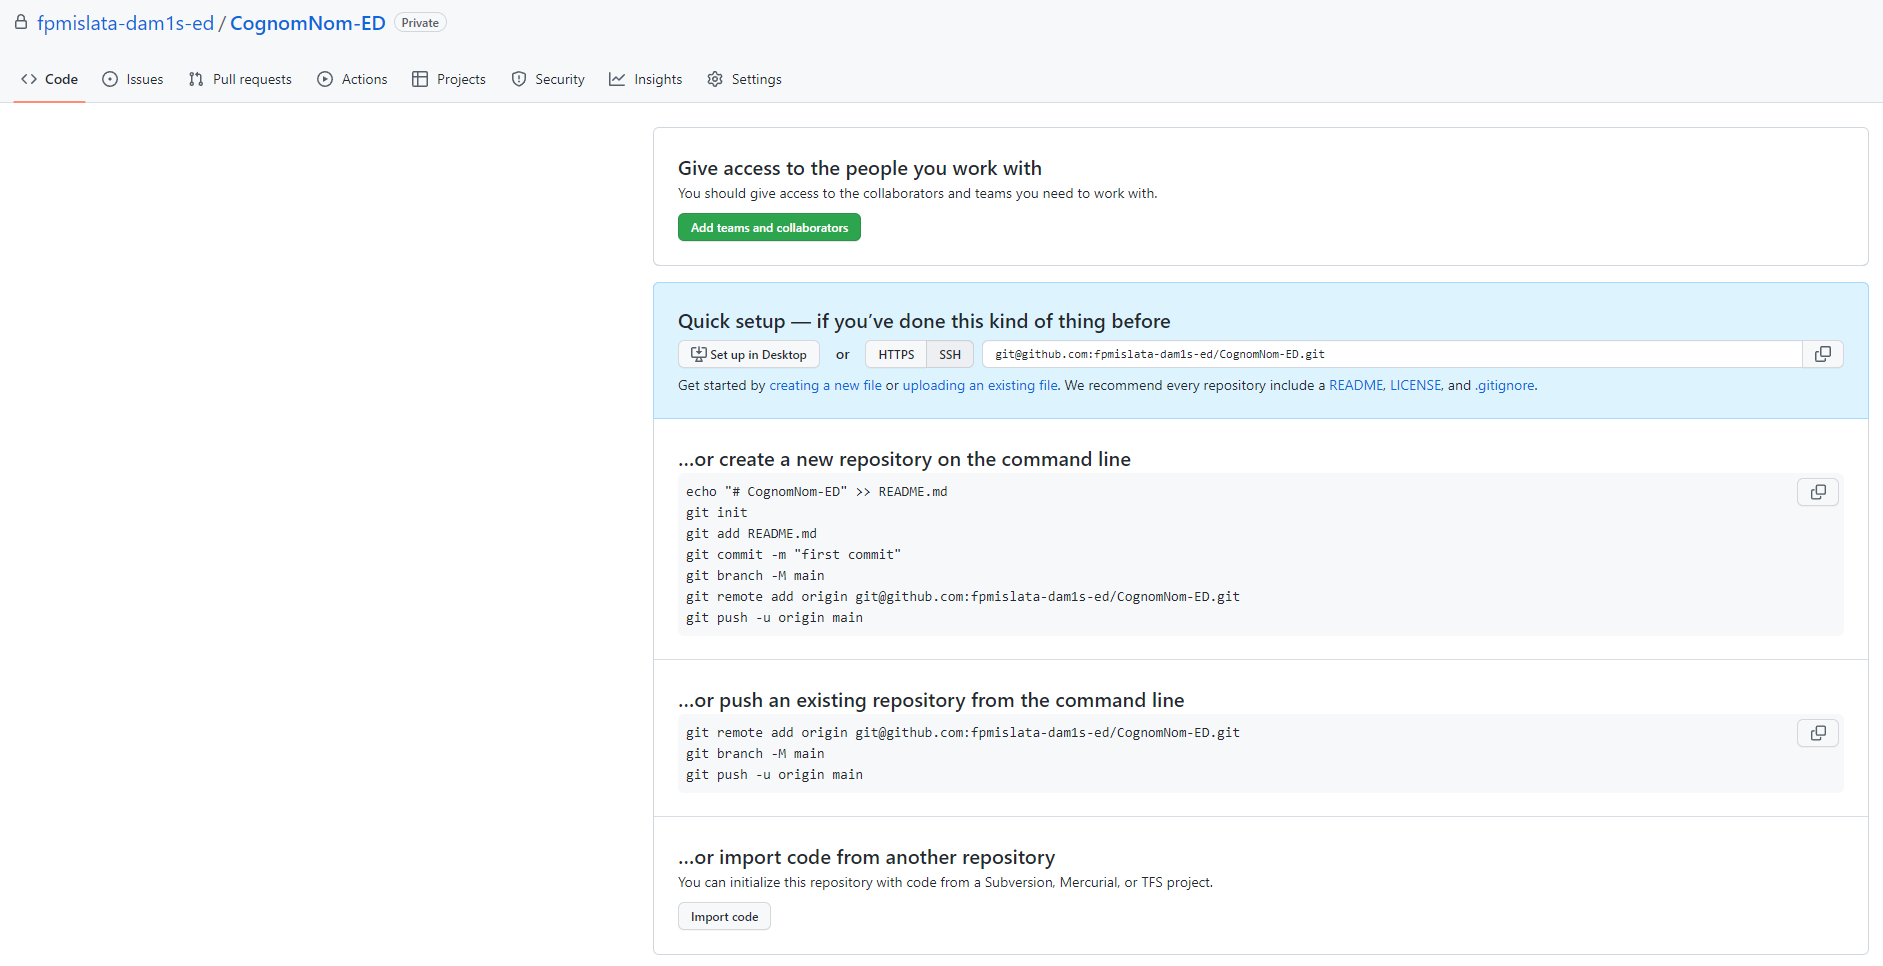The width and height of the screenshot is (1883, 966).
Task: Click the 'git add README.md' line
Action: click(751, 533)
